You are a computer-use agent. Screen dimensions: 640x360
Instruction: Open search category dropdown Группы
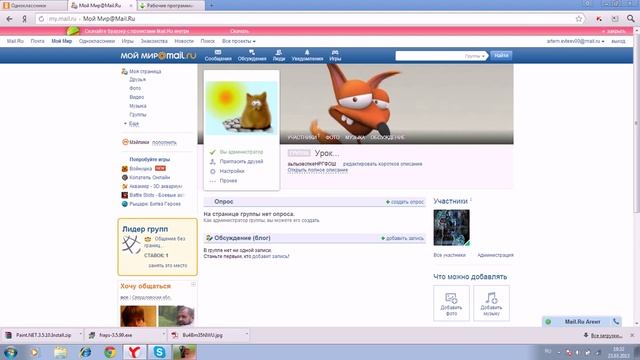(x=475, y=56)
